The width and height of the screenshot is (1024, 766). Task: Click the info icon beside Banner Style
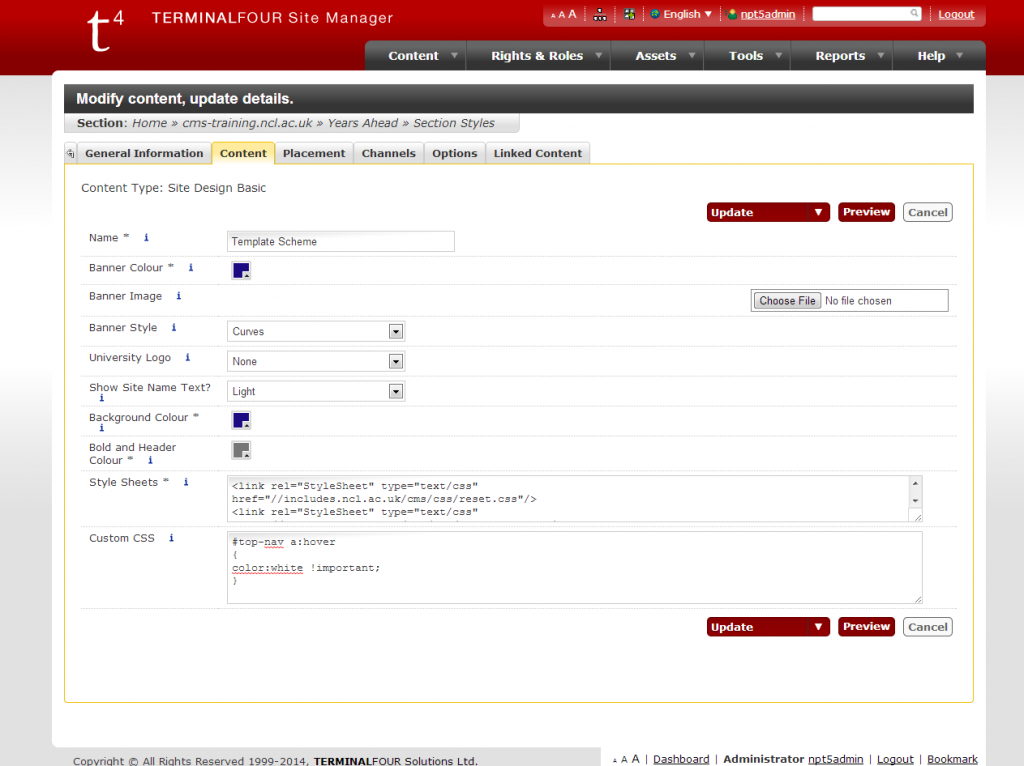[x=173, y=328]
